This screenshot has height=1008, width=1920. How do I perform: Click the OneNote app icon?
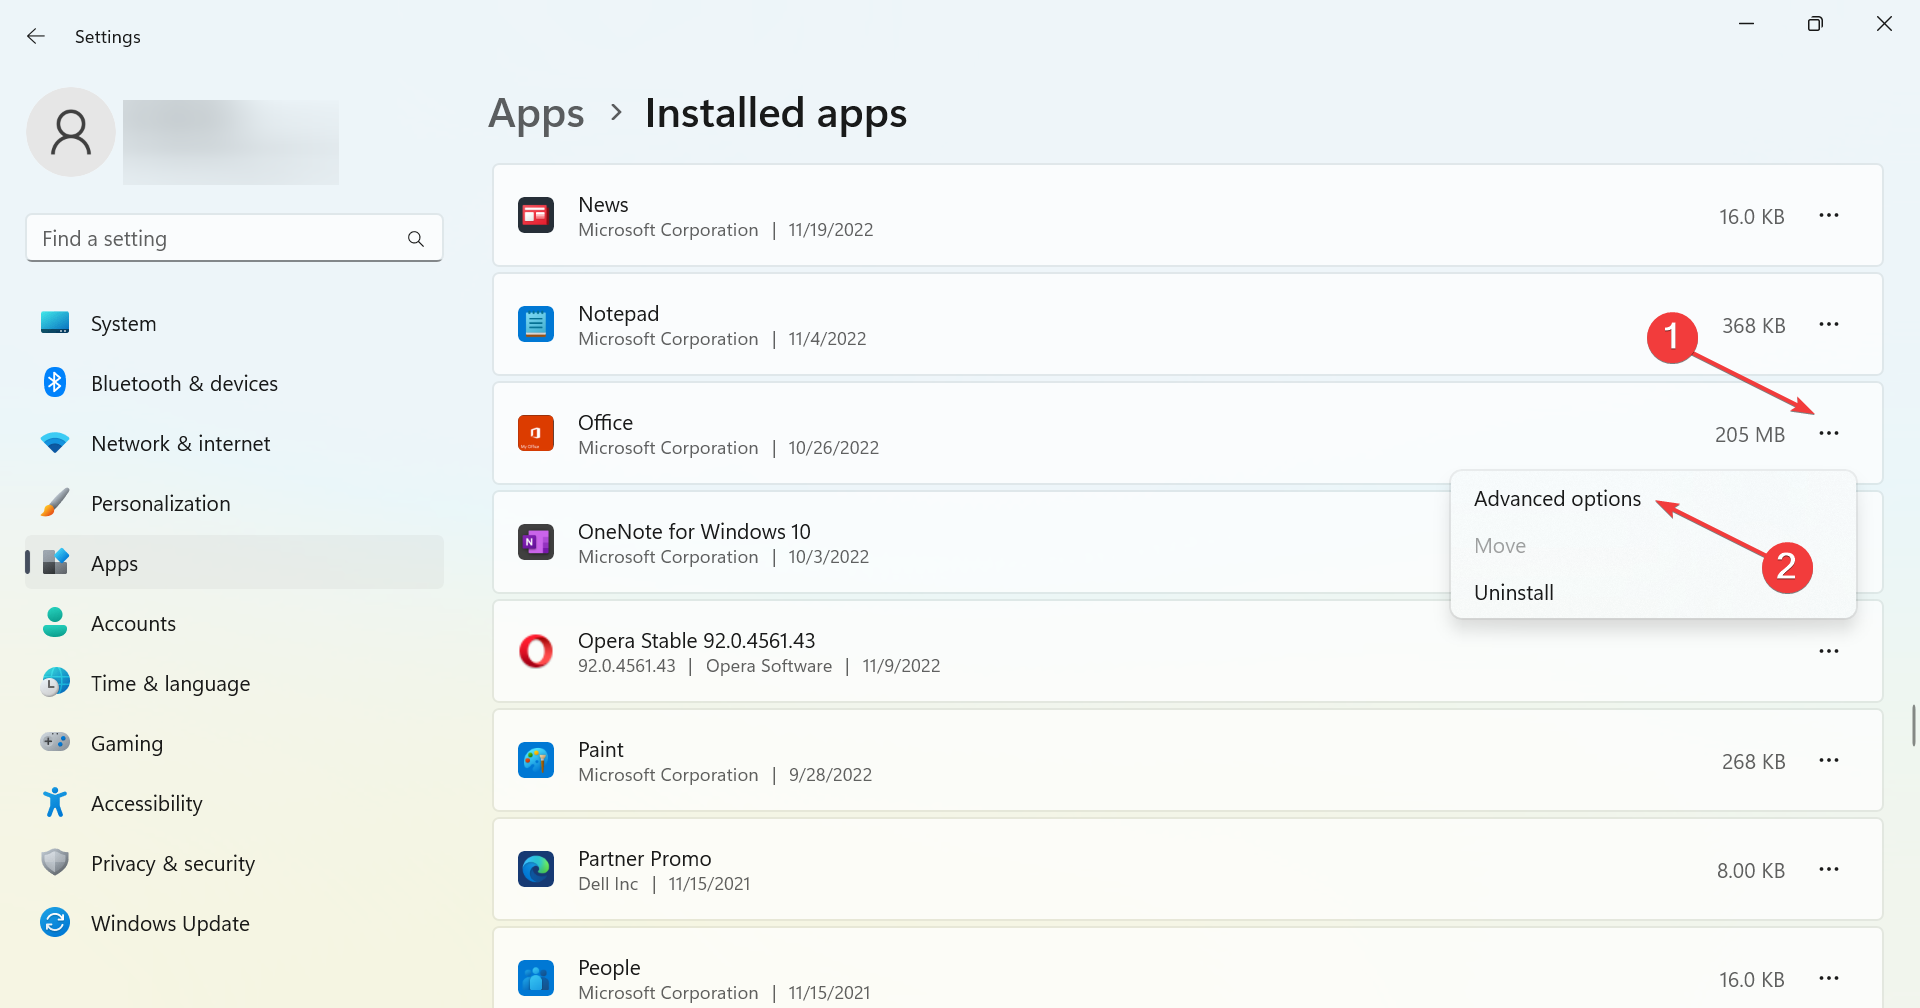tap(536, 542)
